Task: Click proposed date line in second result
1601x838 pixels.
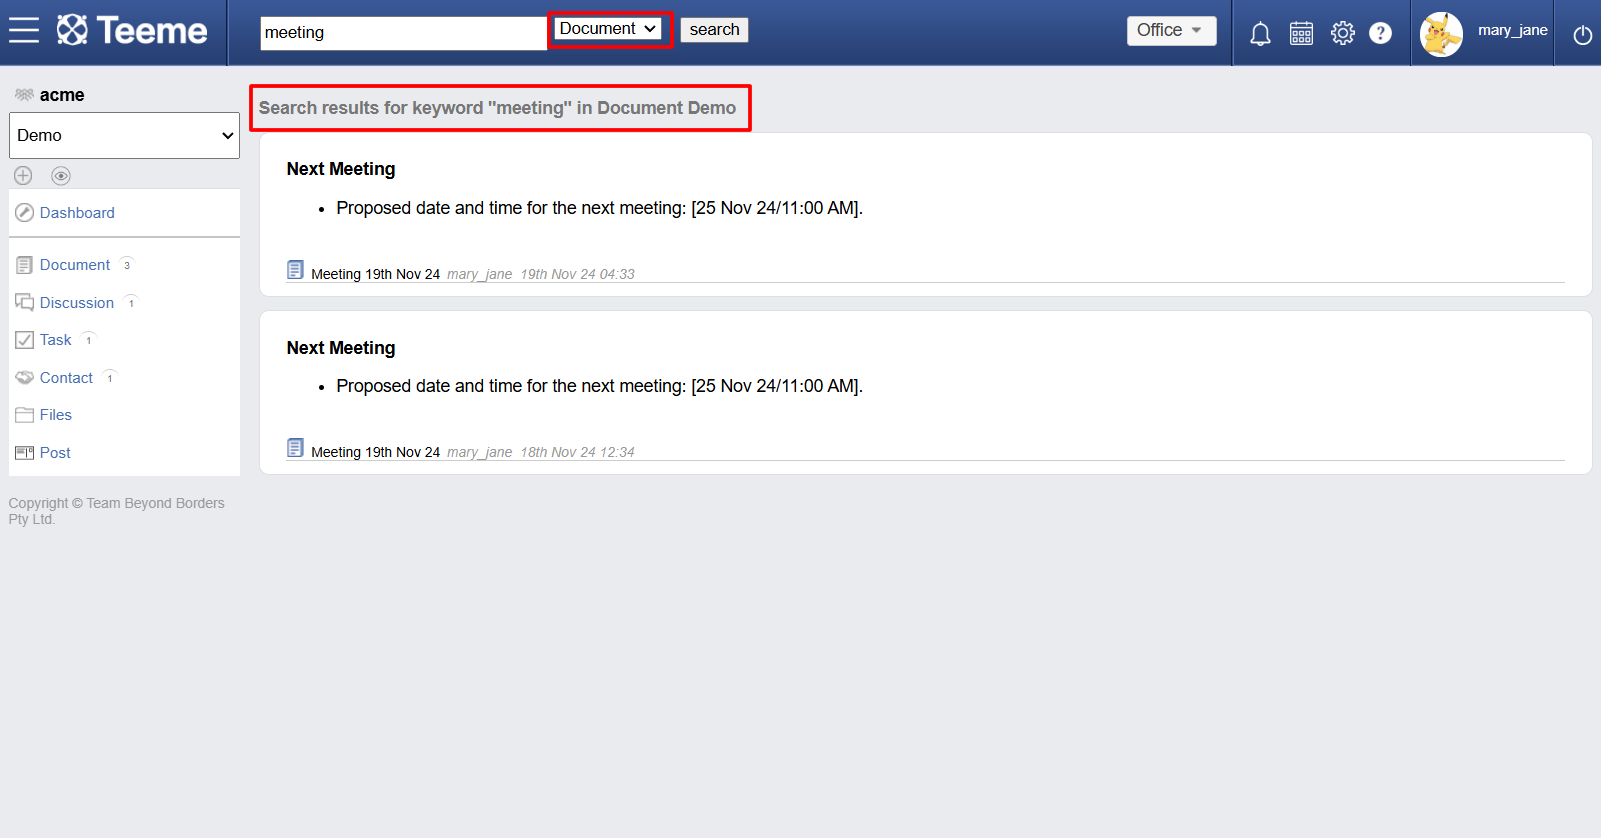Action: point(599,386)
